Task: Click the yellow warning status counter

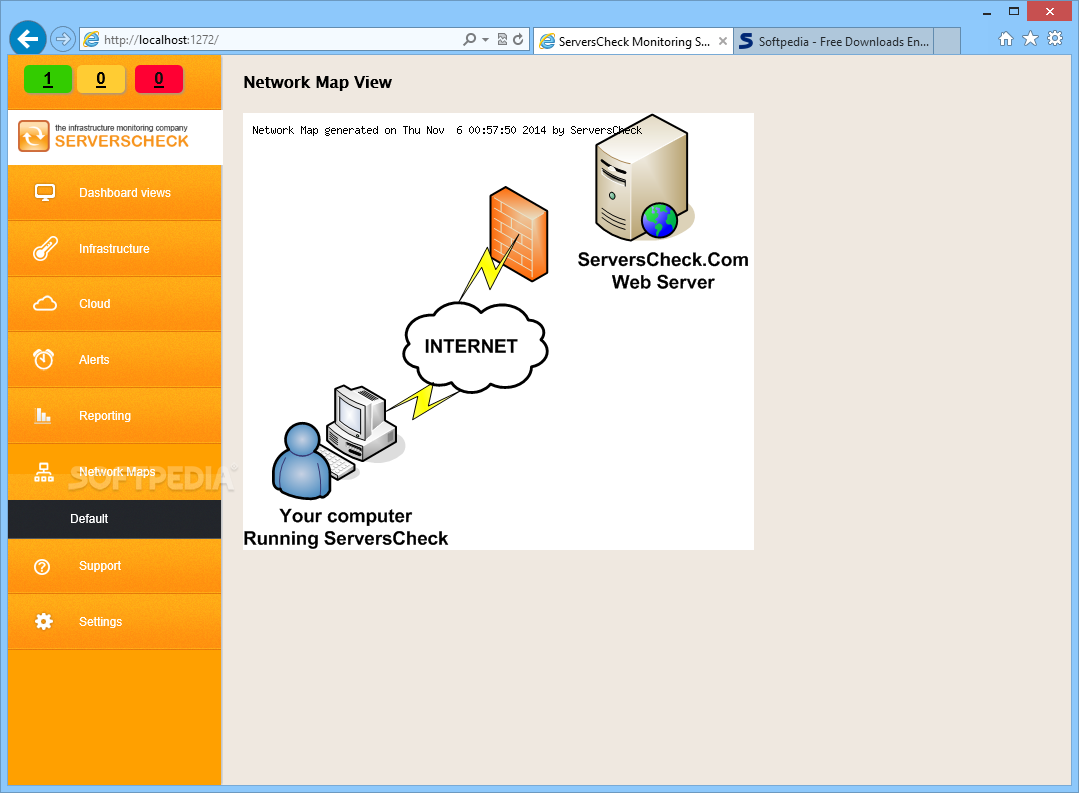Action: coord(100,80)
